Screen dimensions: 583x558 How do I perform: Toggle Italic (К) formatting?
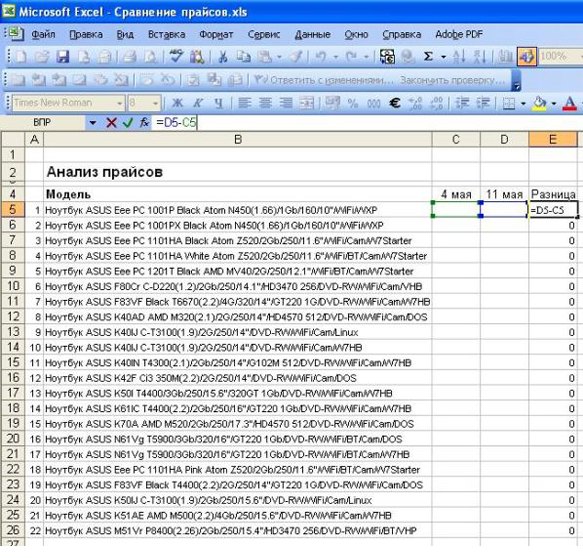pyautogui.click(x=198, y=103)
